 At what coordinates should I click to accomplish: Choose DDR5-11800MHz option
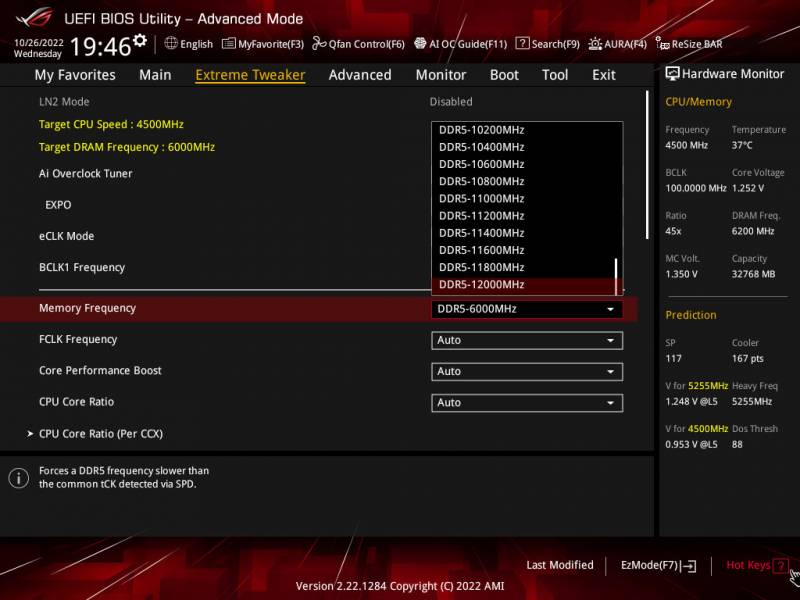pyautogui.click(x=523, y=267)
